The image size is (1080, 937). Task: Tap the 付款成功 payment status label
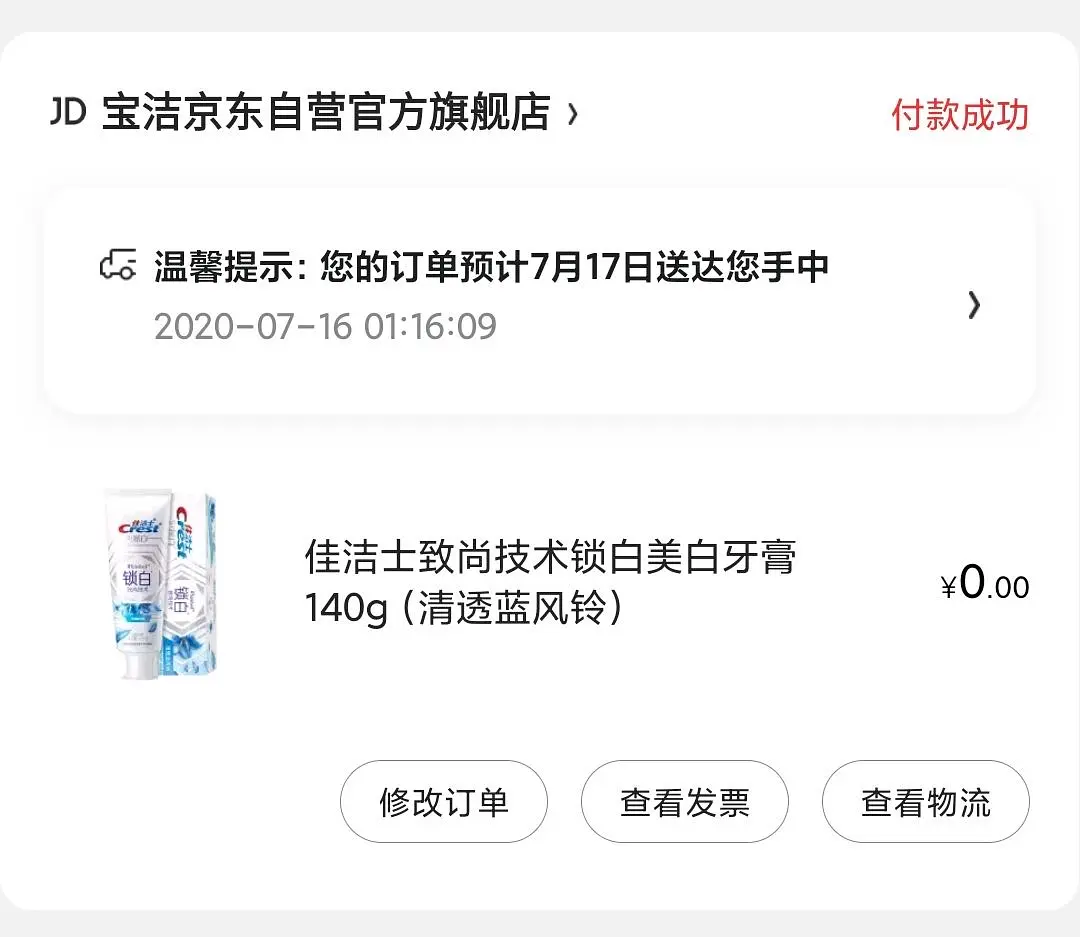coord(959,115)
